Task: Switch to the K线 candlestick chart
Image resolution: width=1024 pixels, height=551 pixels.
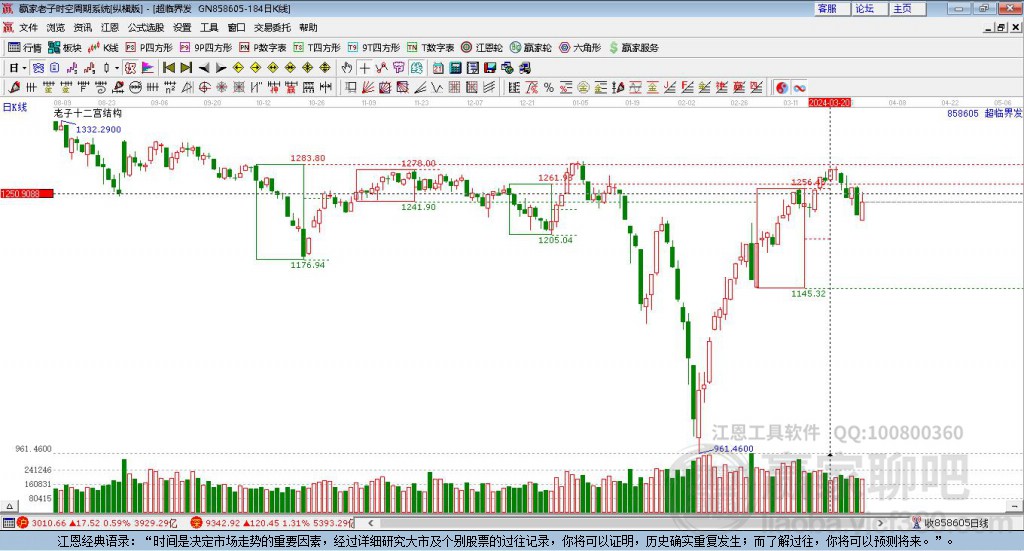Action: 103,48
